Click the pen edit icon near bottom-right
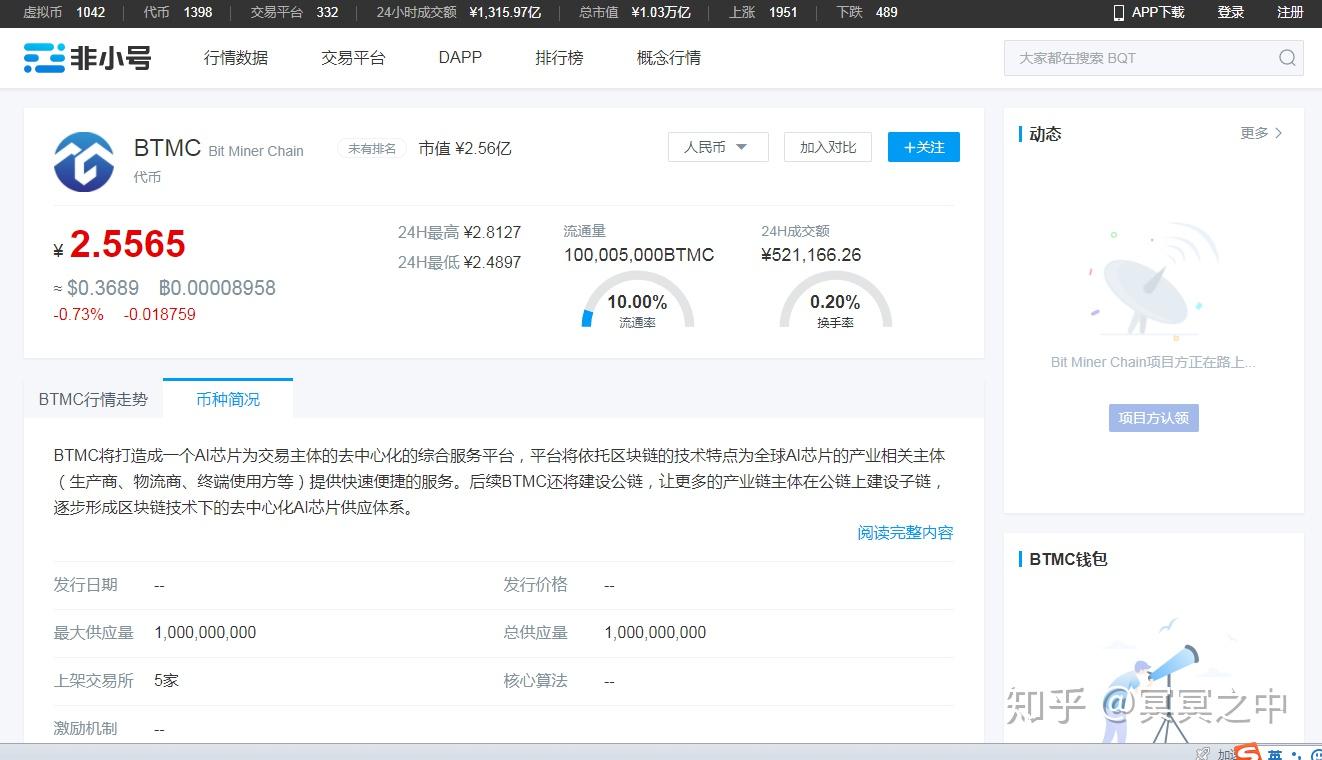Screen dimensions: 1322x760 1203,752
